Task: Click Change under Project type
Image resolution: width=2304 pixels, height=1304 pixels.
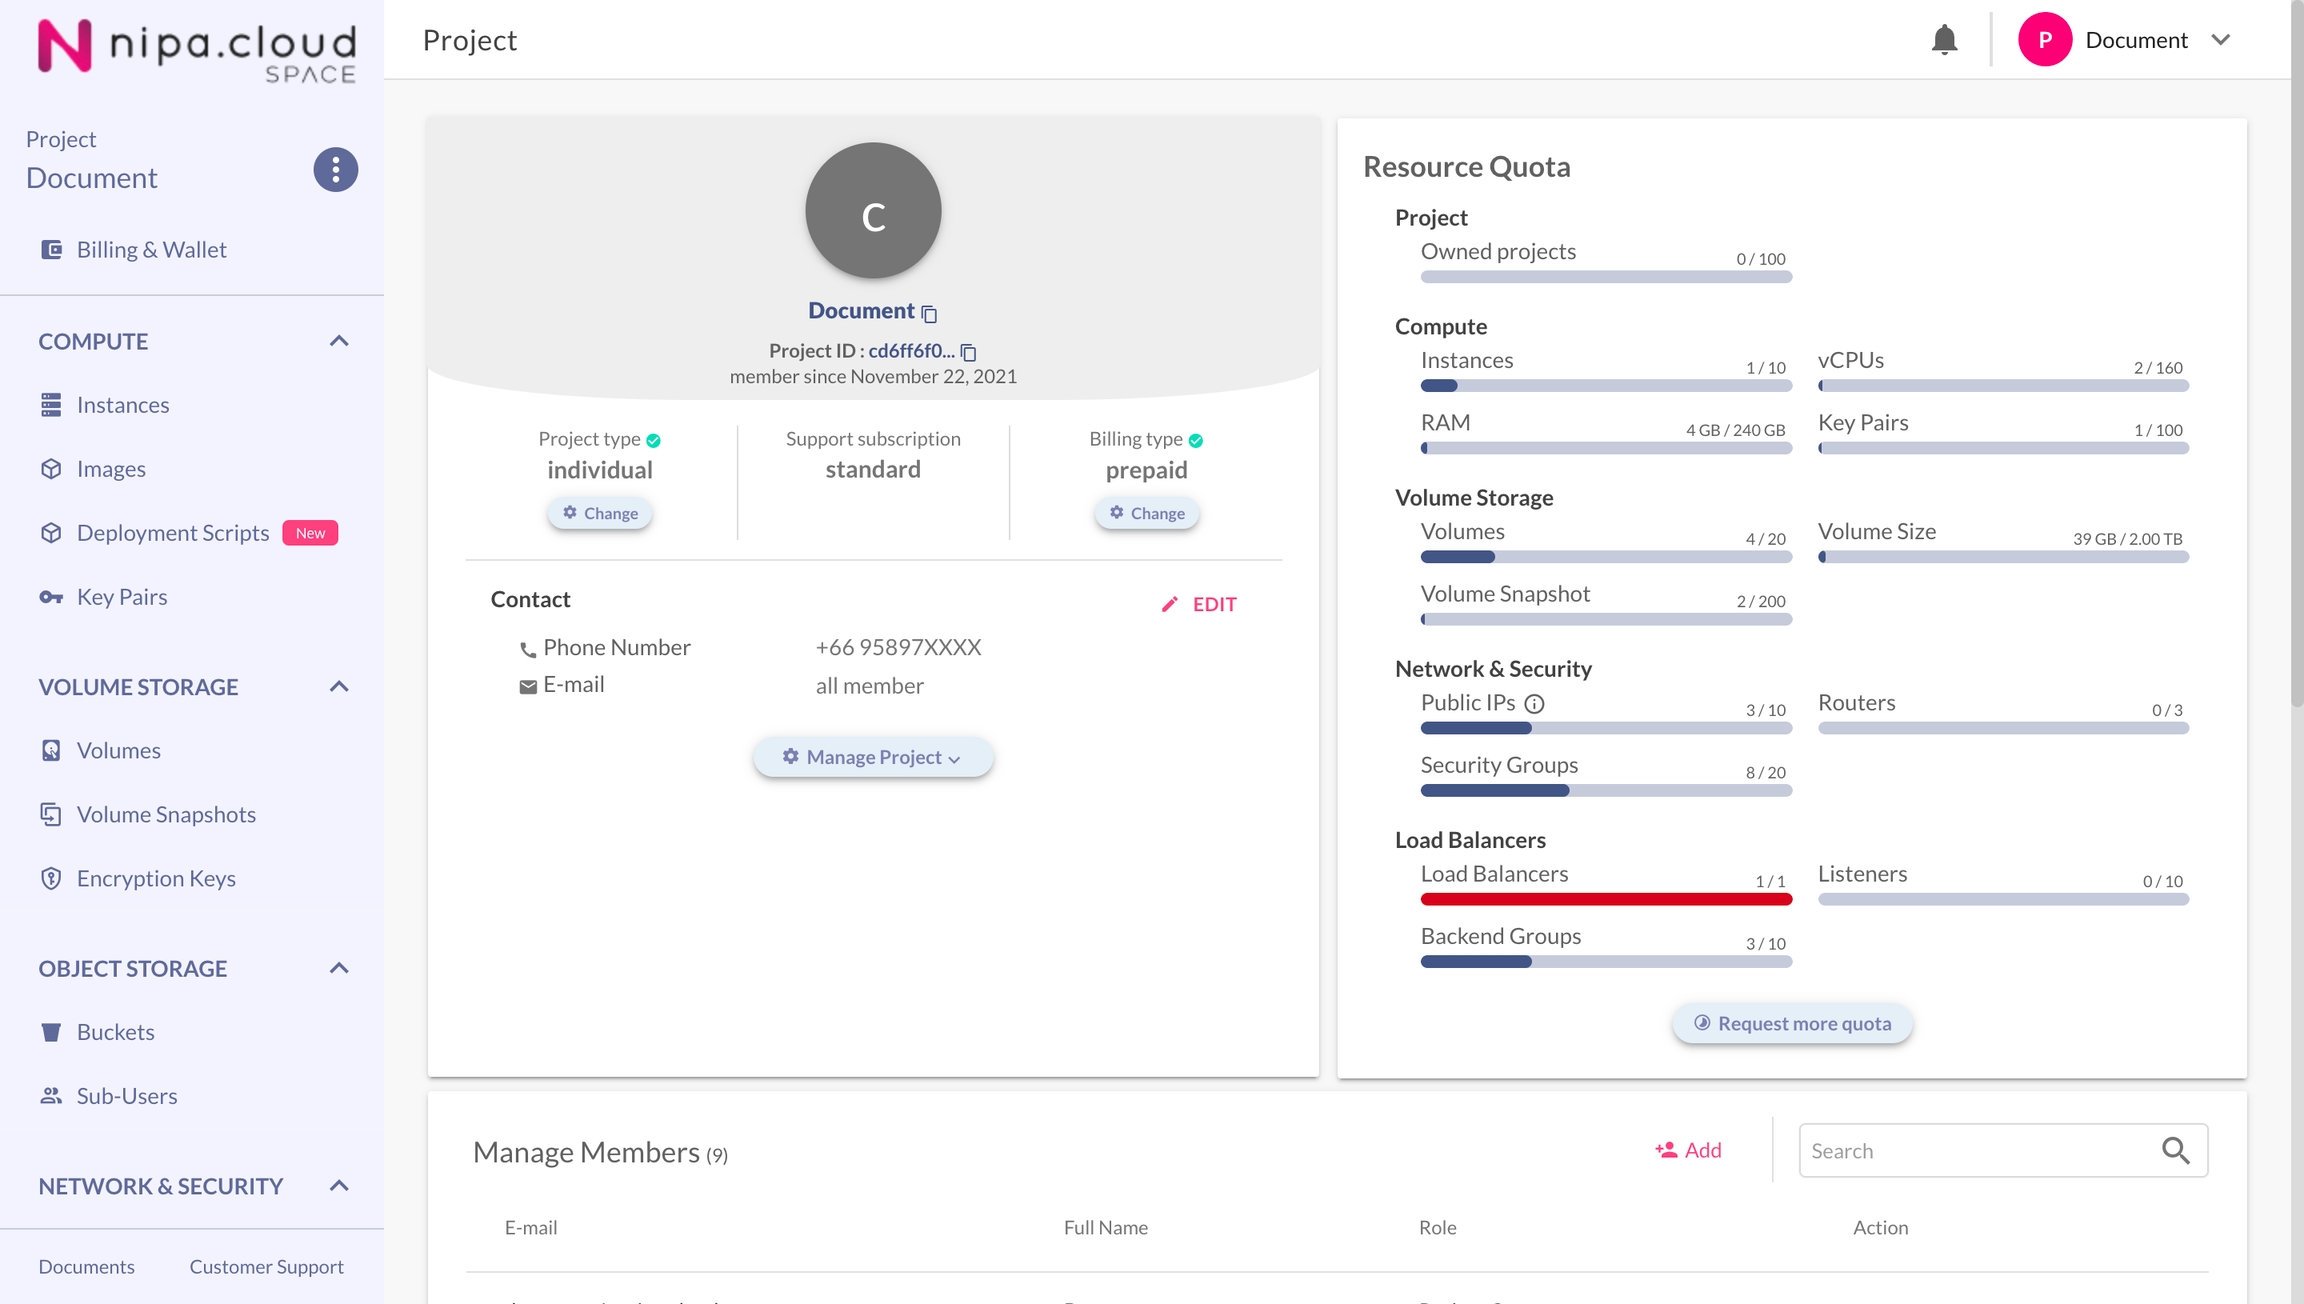Action: [x=600, y=513]
